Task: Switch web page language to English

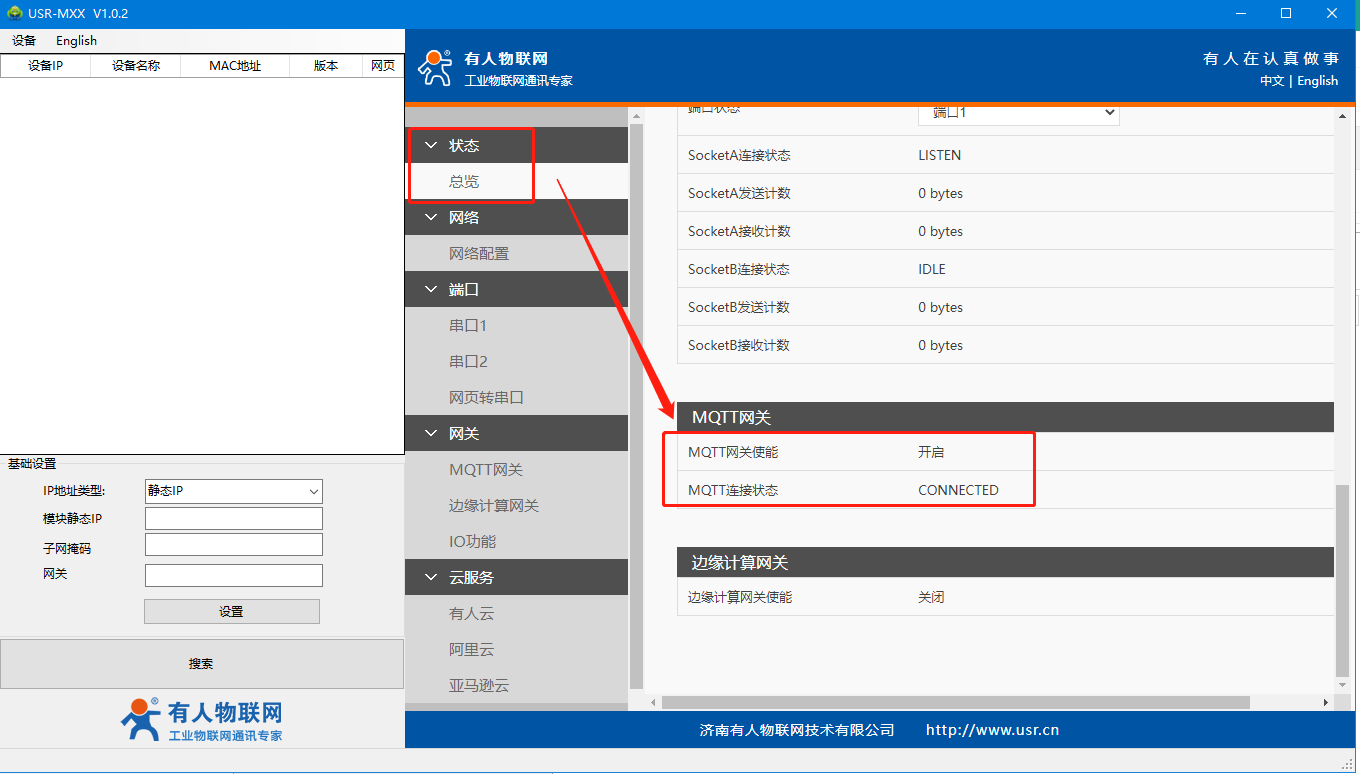Action: point(1317,81)
